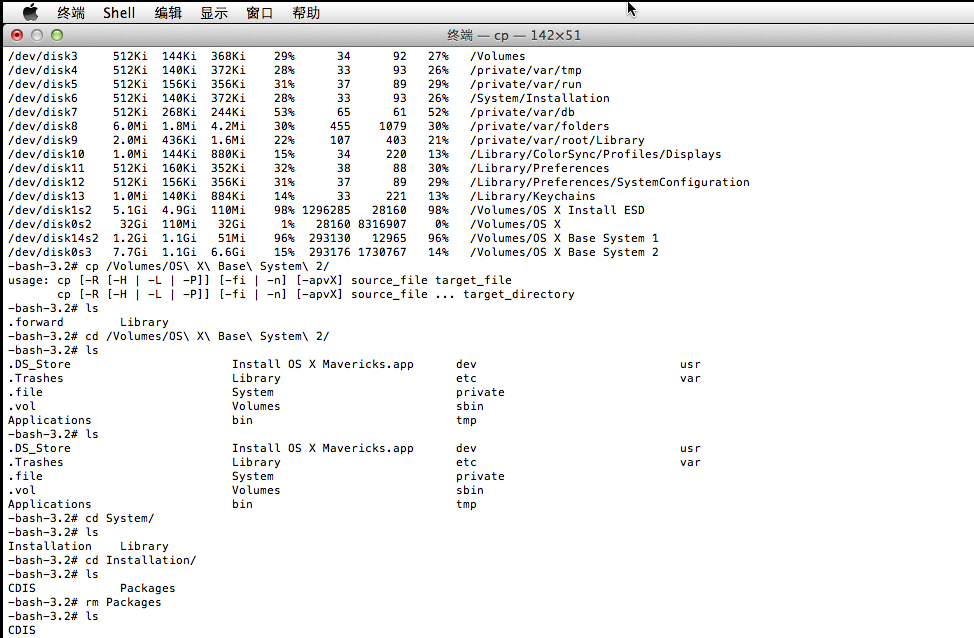
Task: Click the second 'var' directory entry
Action: pos(690,462)
